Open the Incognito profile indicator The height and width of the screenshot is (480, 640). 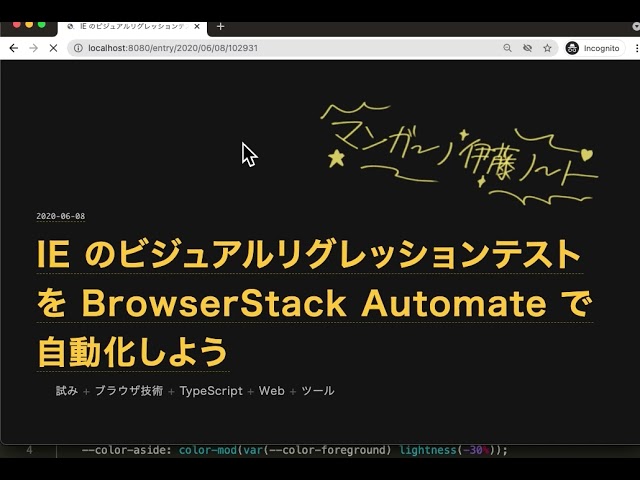tap(594, 48)
